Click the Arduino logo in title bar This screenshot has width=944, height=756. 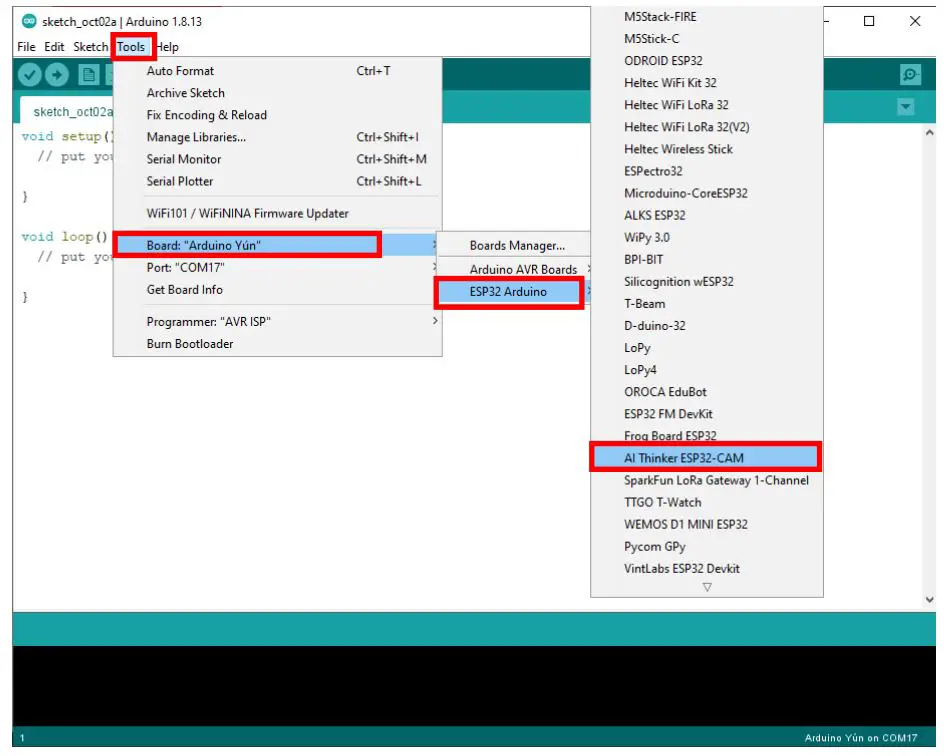(x=29, y=21)
